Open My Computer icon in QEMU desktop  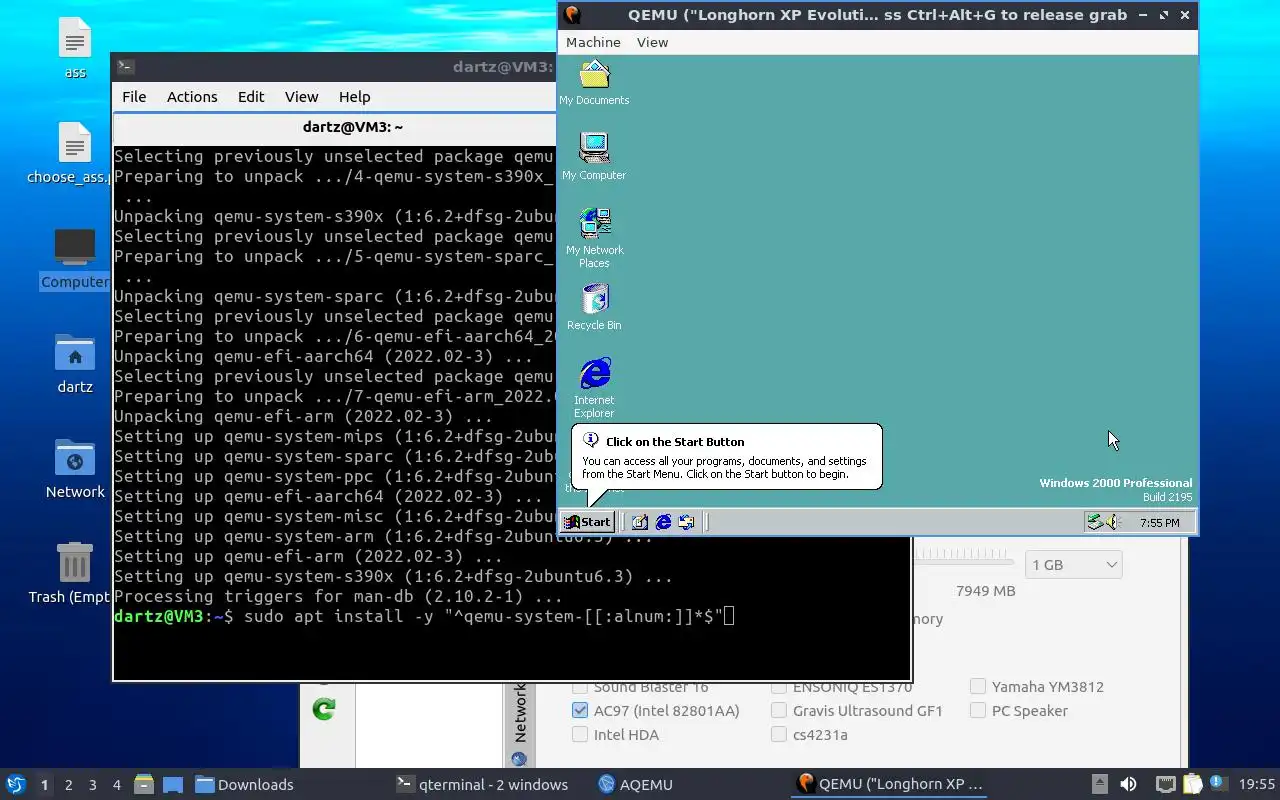[594, 157]
